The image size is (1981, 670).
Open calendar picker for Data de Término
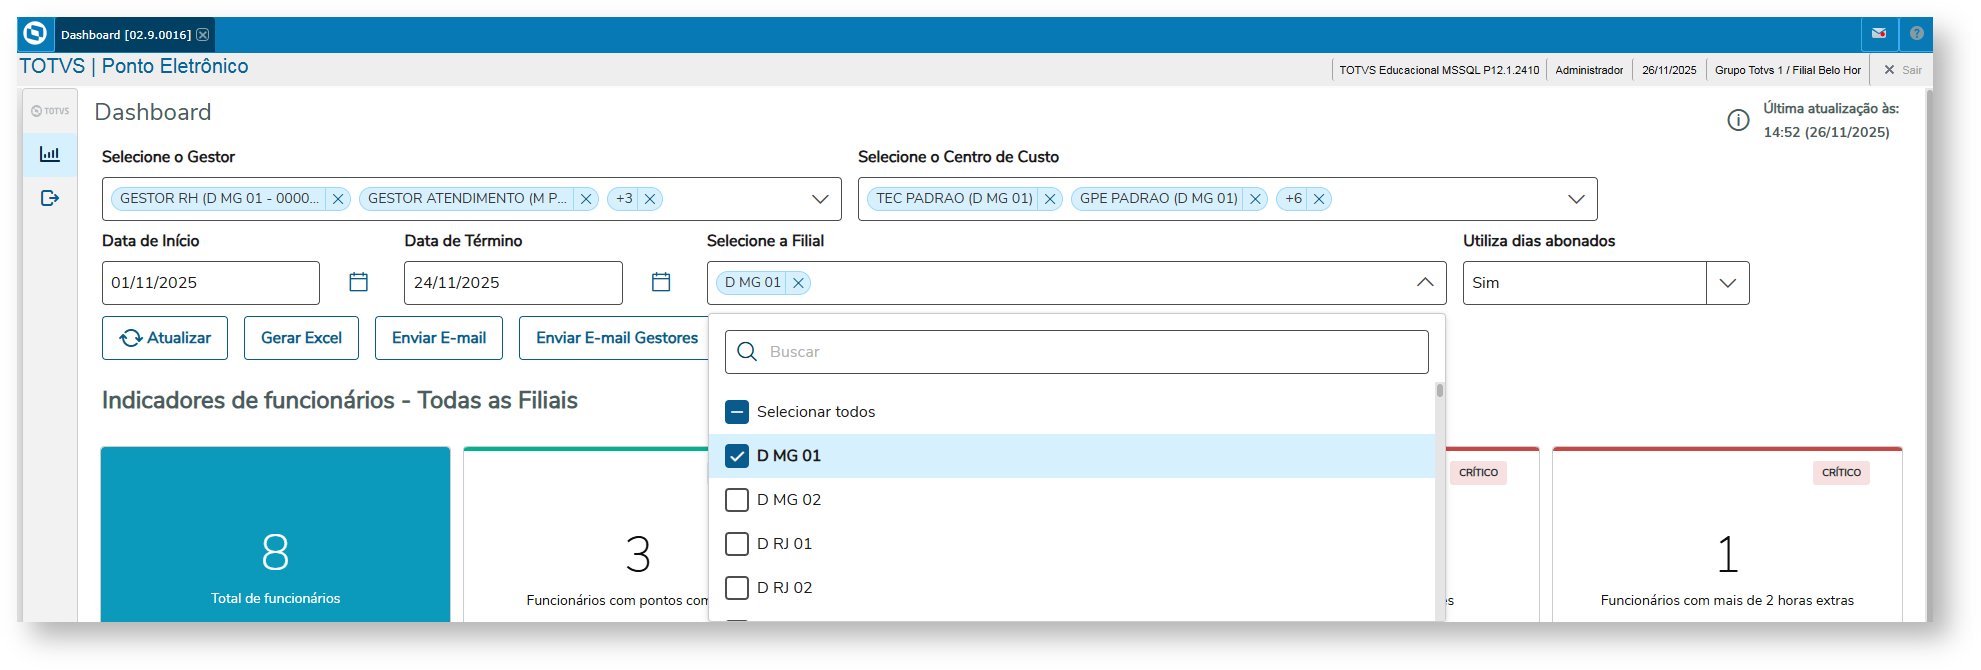pyautogui.click(x=661, y=283)
